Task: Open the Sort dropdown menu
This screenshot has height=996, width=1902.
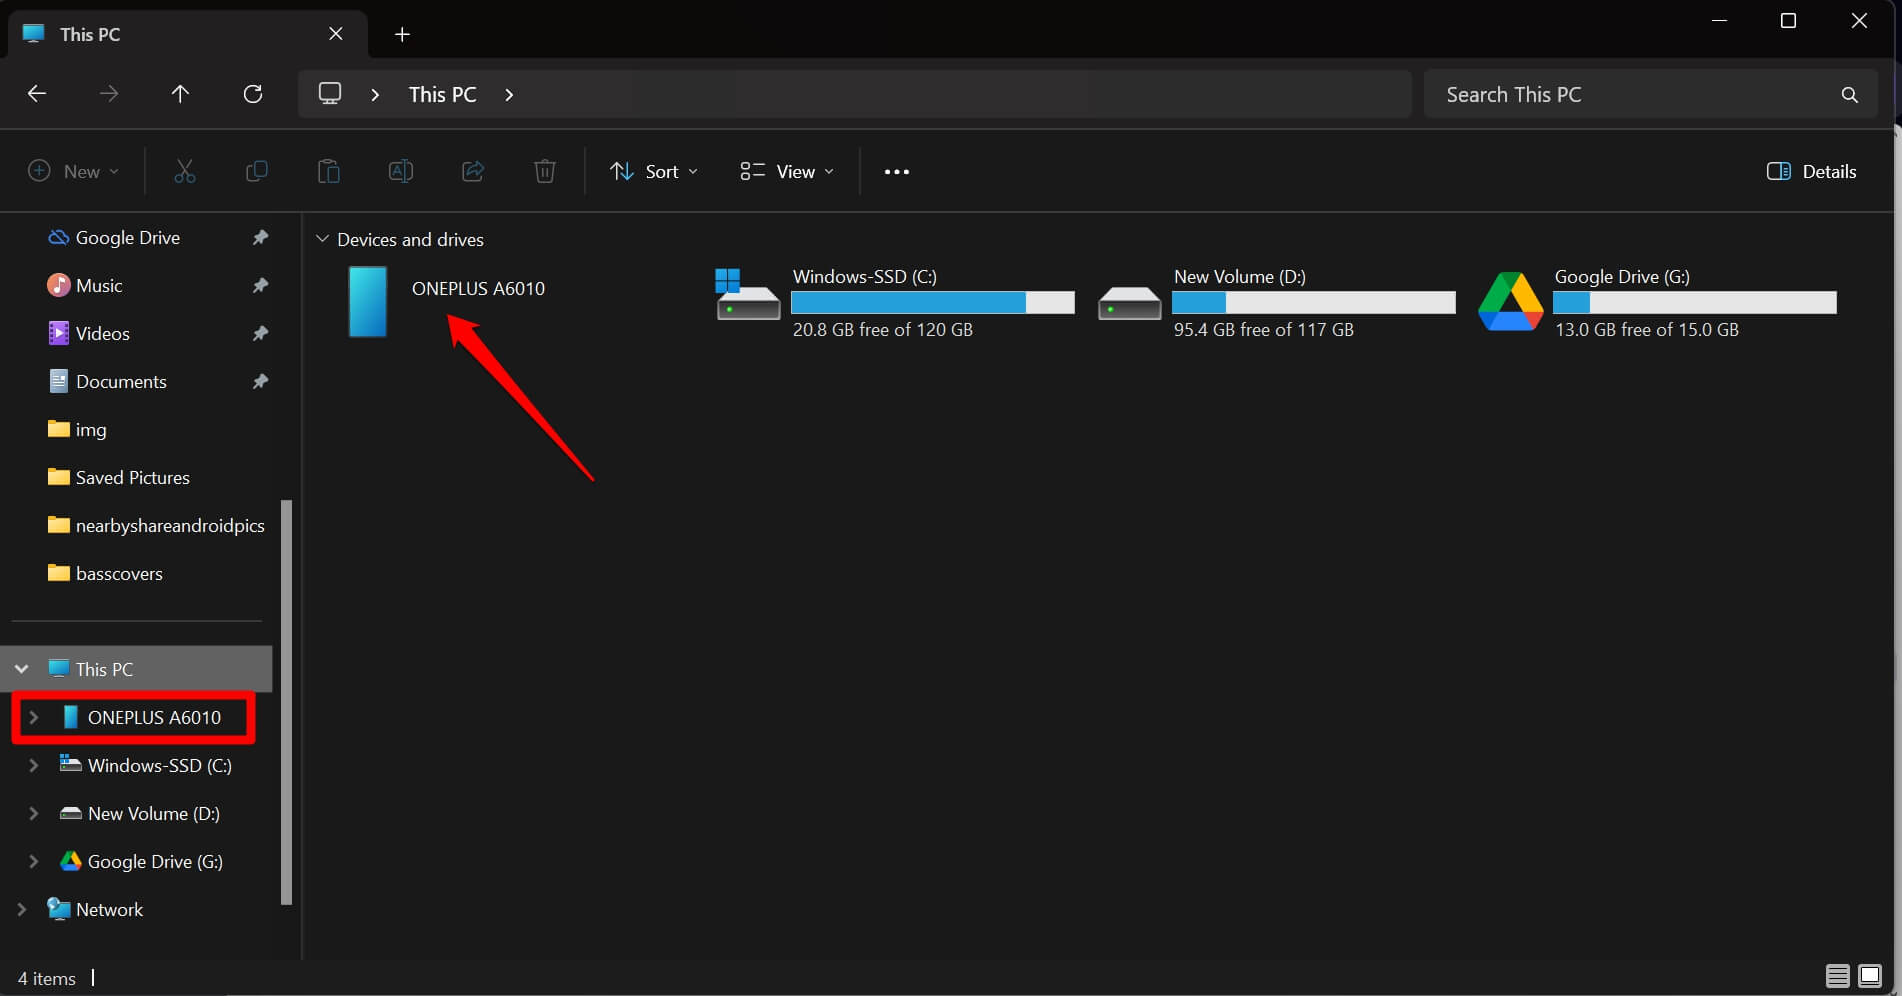Action: [x=654, y=171]
